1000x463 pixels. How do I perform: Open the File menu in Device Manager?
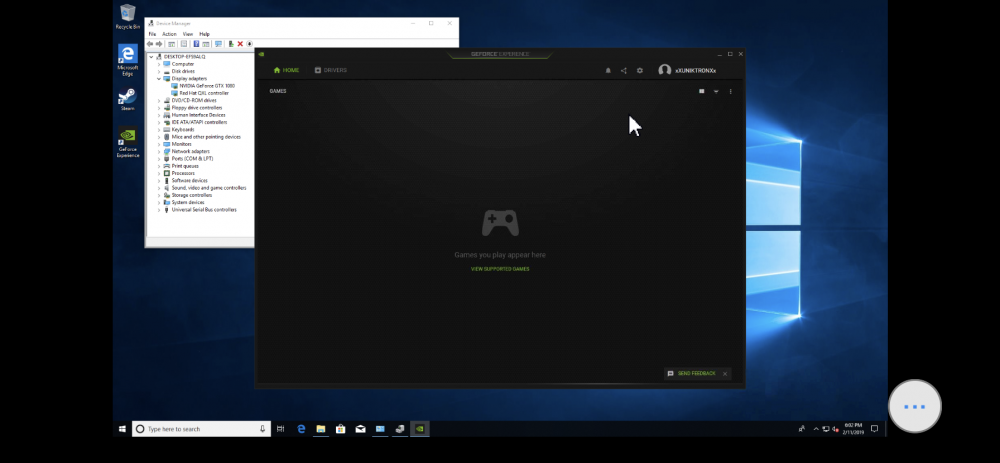tap(152, 34)
